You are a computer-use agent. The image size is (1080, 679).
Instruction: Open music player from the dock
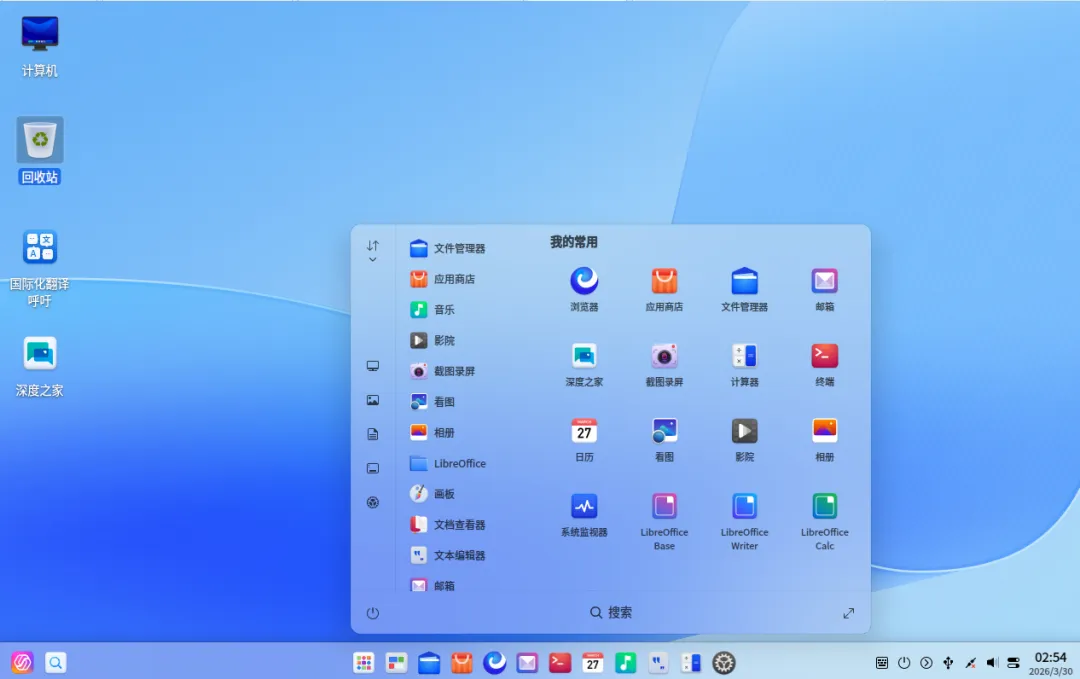pos(625,662)
